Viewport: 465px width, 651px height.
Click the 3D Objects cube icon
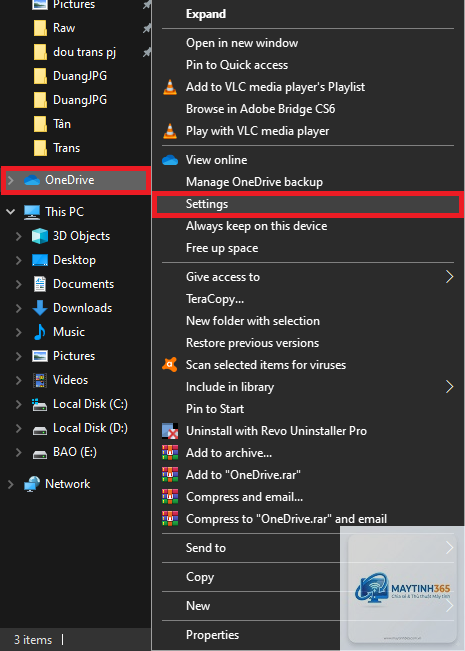40,236
